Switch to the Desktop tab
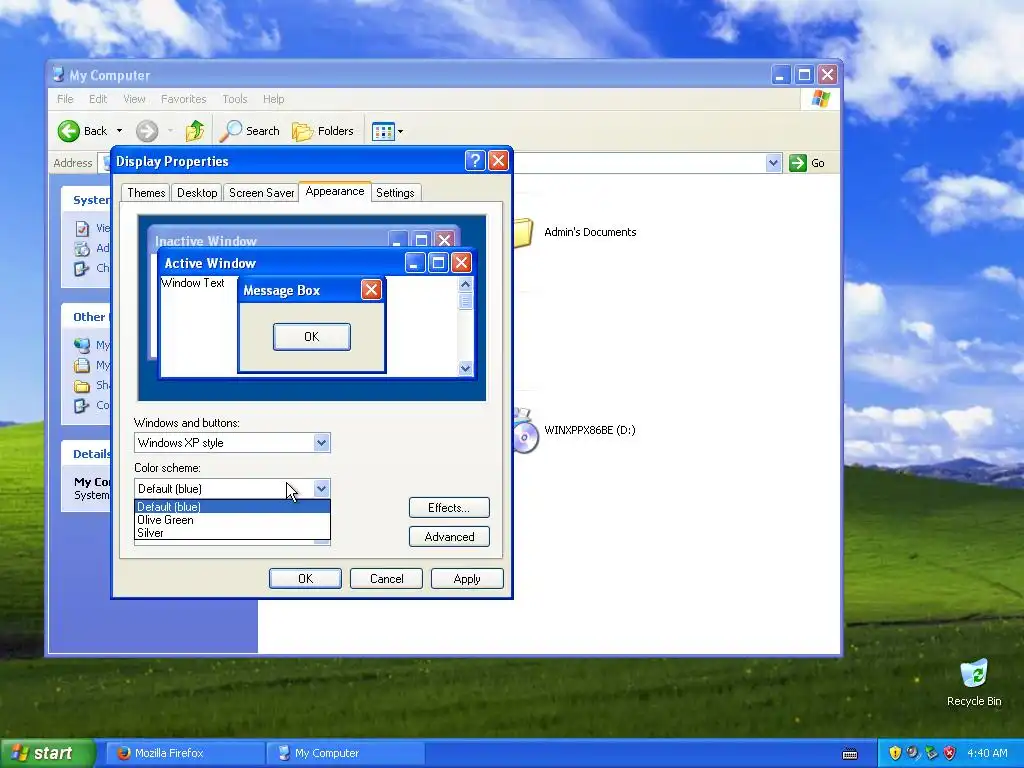The width and height of the screenshot is (1024, 768). click(197, 193)
